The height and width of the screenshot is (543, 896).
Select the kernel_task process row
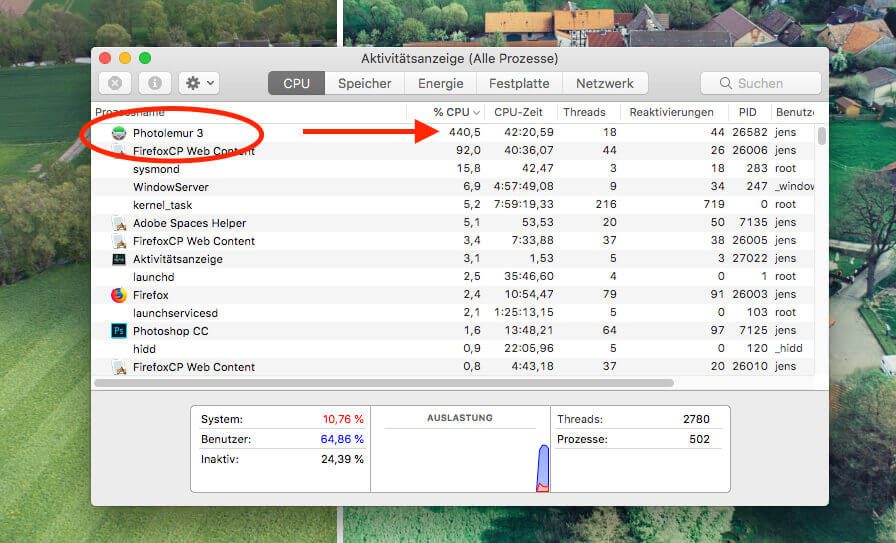454,205
